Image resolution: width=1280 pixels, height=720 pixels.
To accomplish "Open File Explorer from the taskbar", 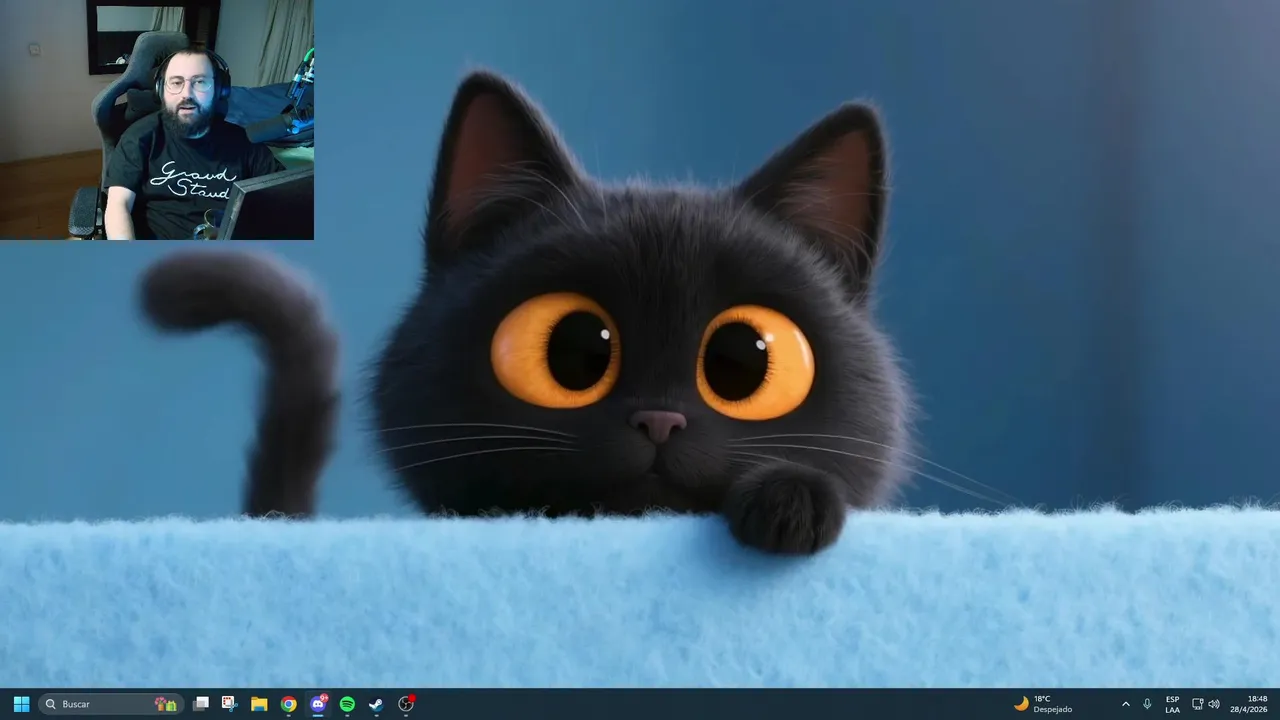I will 259,704.
